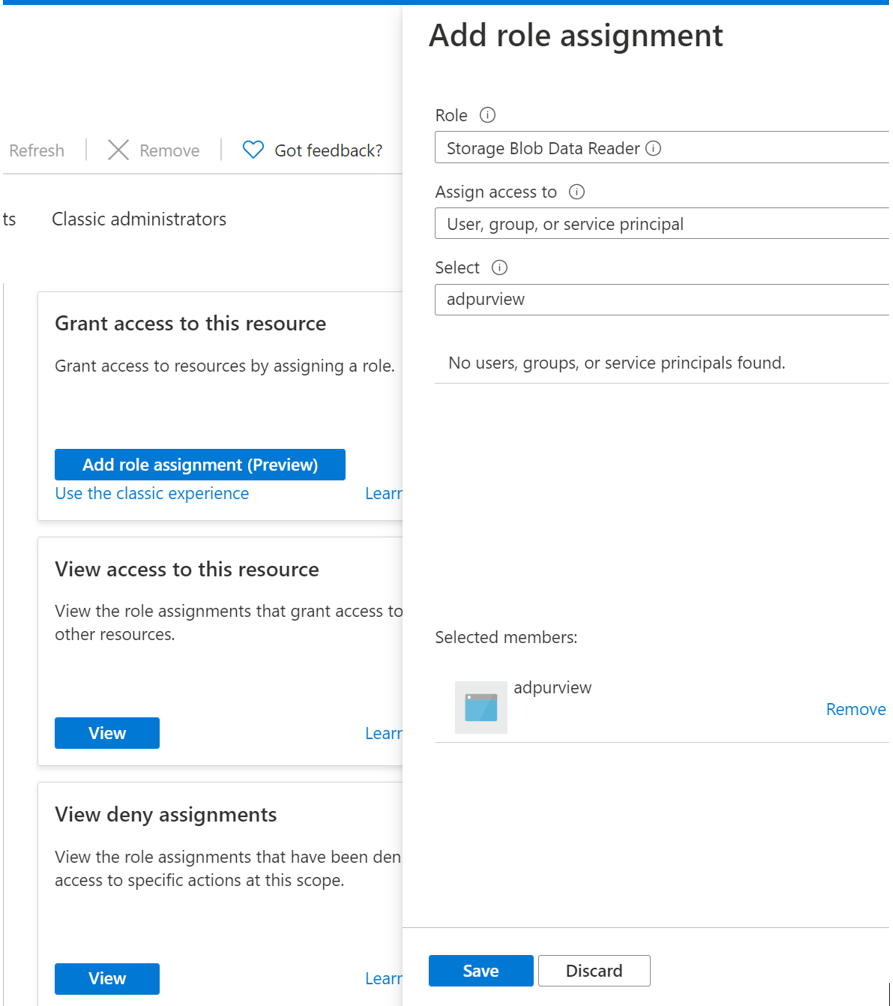Open Learn more link in Grant access card
This screenshot has width=893, height=1006.
(384, 493)
